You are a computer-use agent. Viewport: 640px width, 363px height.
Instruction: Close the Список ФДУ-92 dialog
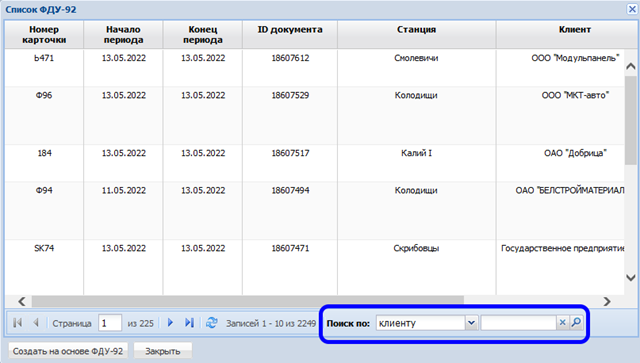coord(632,9)
